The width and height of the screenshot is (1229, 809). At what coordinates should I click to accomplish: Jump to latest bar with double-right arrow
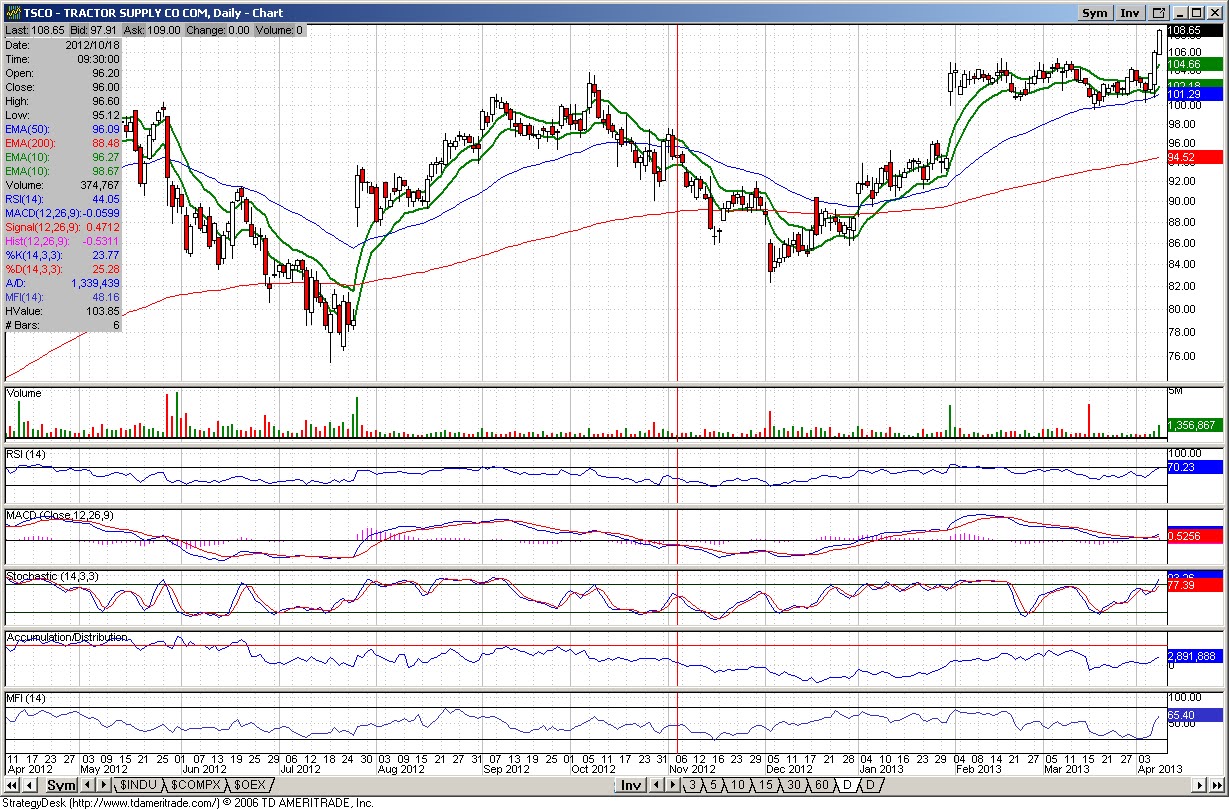(x=1217, y=785)
